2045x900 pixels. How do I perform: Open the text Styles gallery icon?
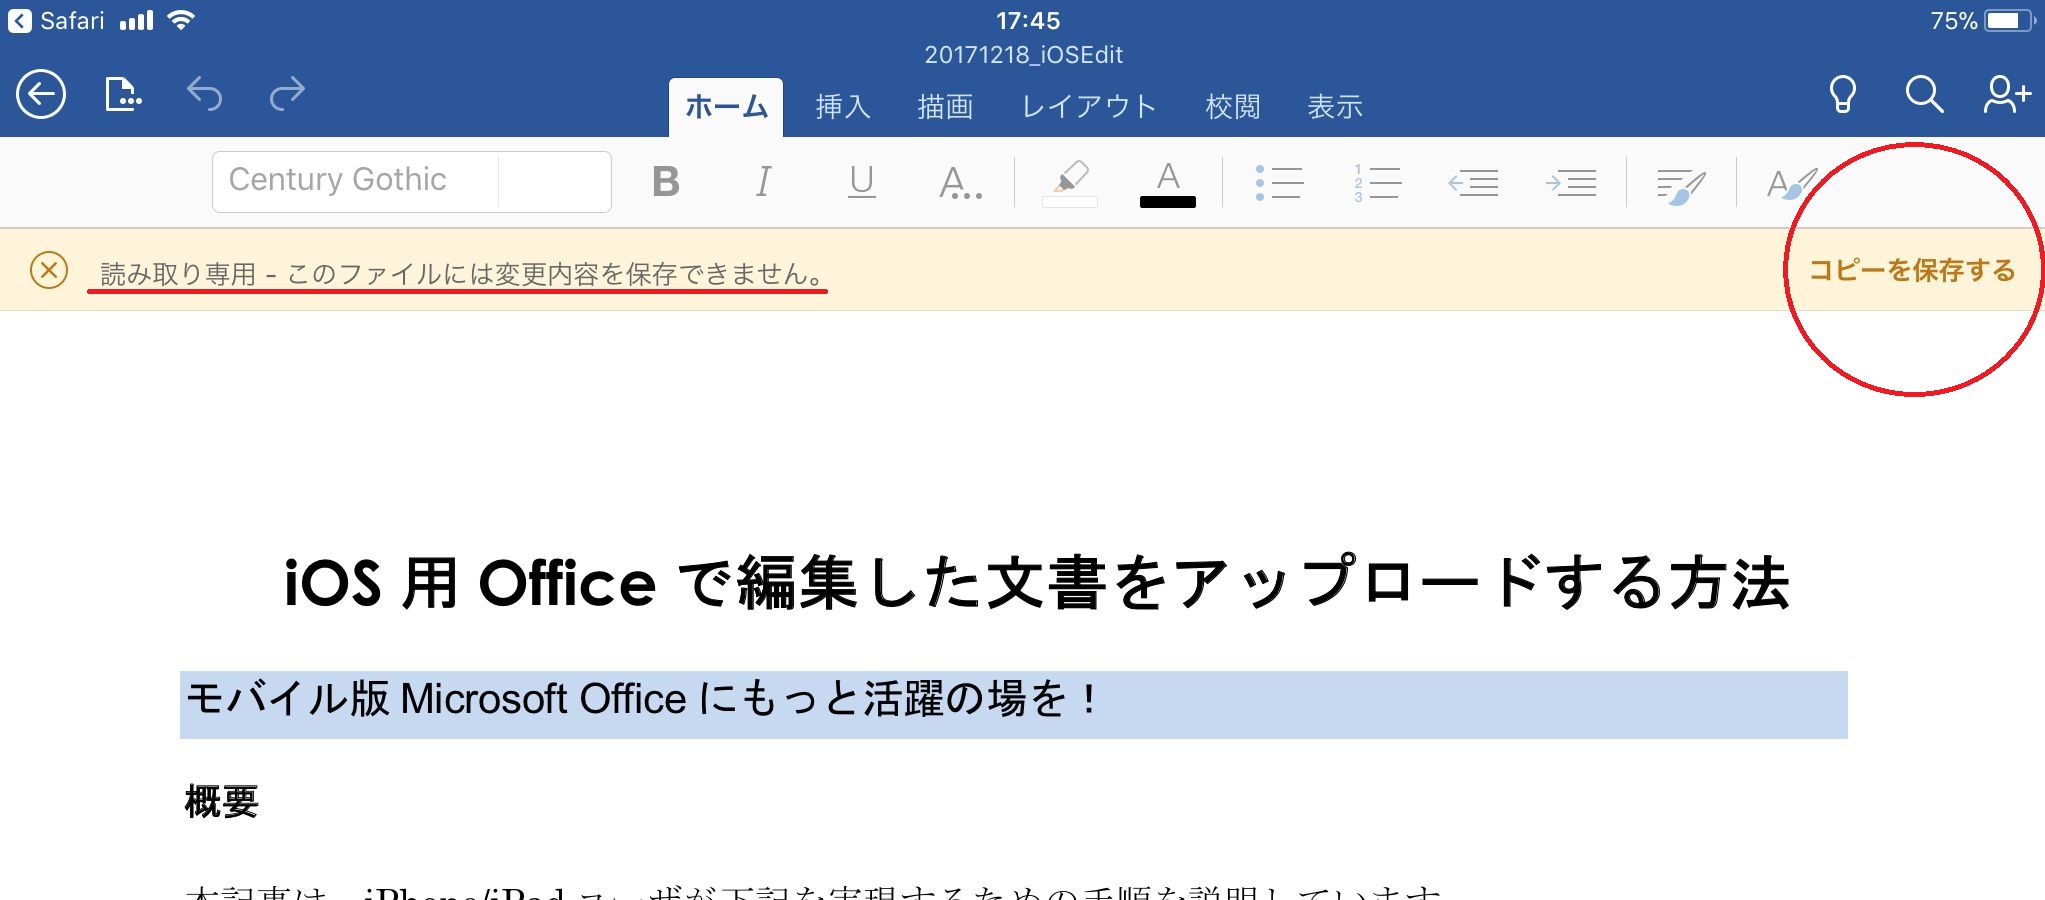pos(1792,184)
